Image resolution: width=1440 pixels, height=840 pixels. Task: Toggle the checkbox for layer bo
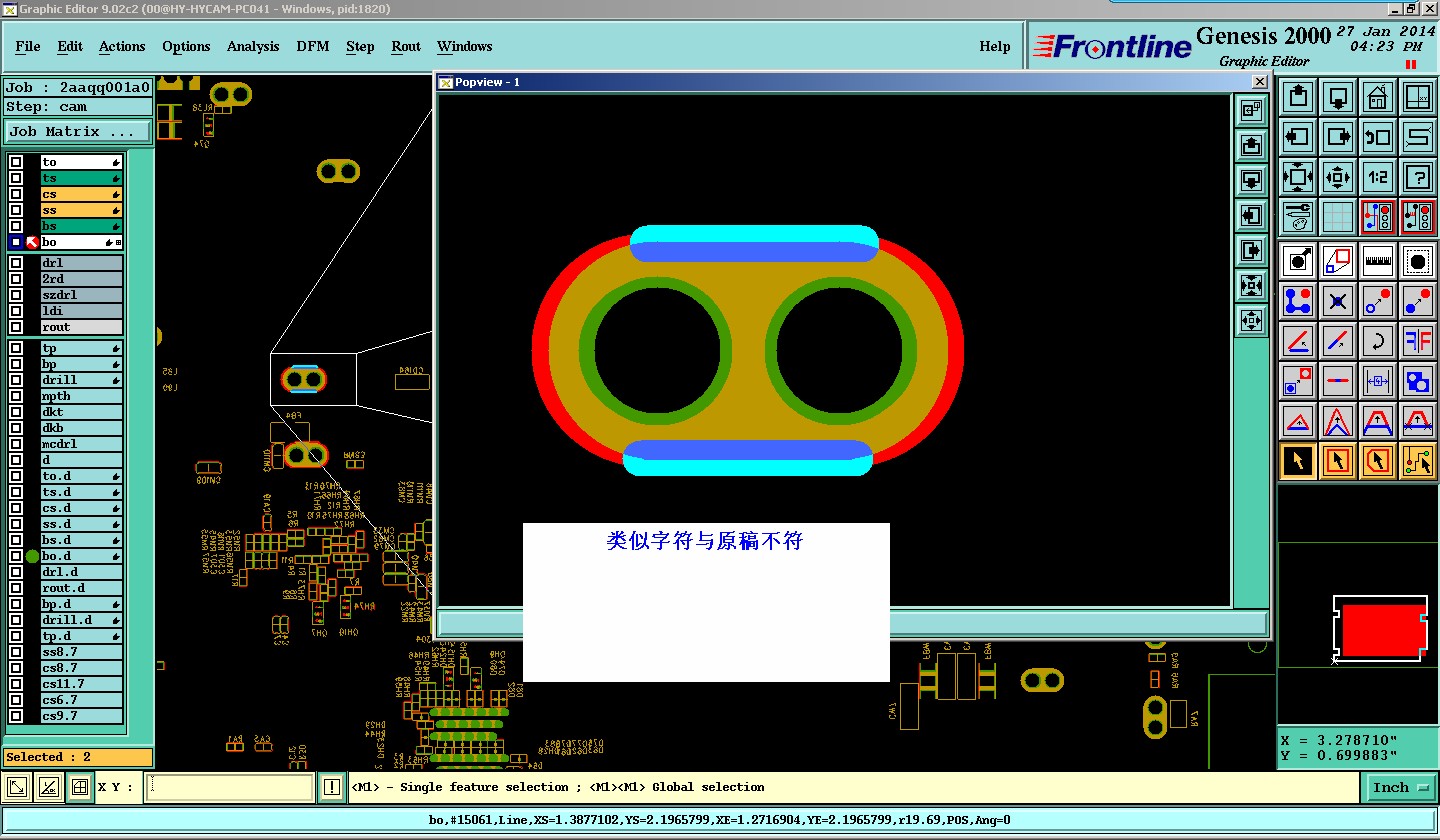coord(16,242)
